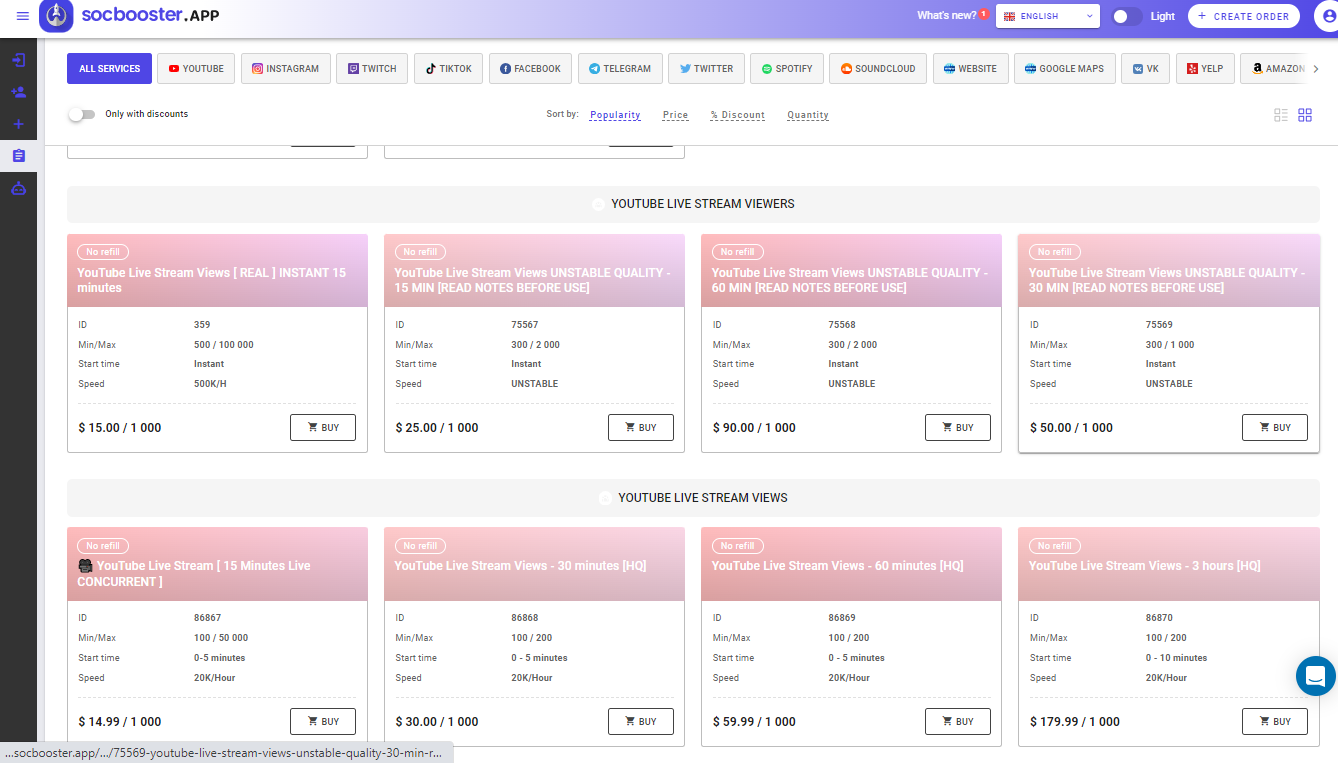Filter services by VK

1146,69
